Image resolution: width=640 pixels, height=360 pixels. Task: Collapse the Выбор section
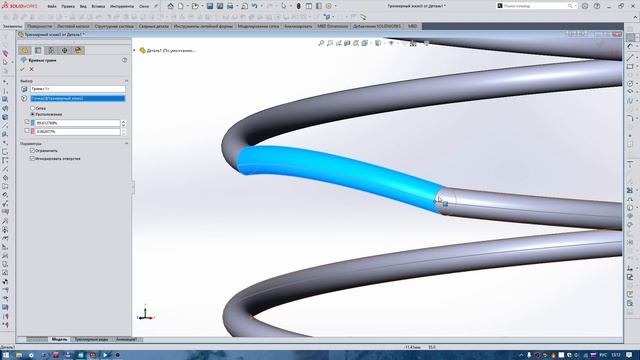click(x=126, y=81)
